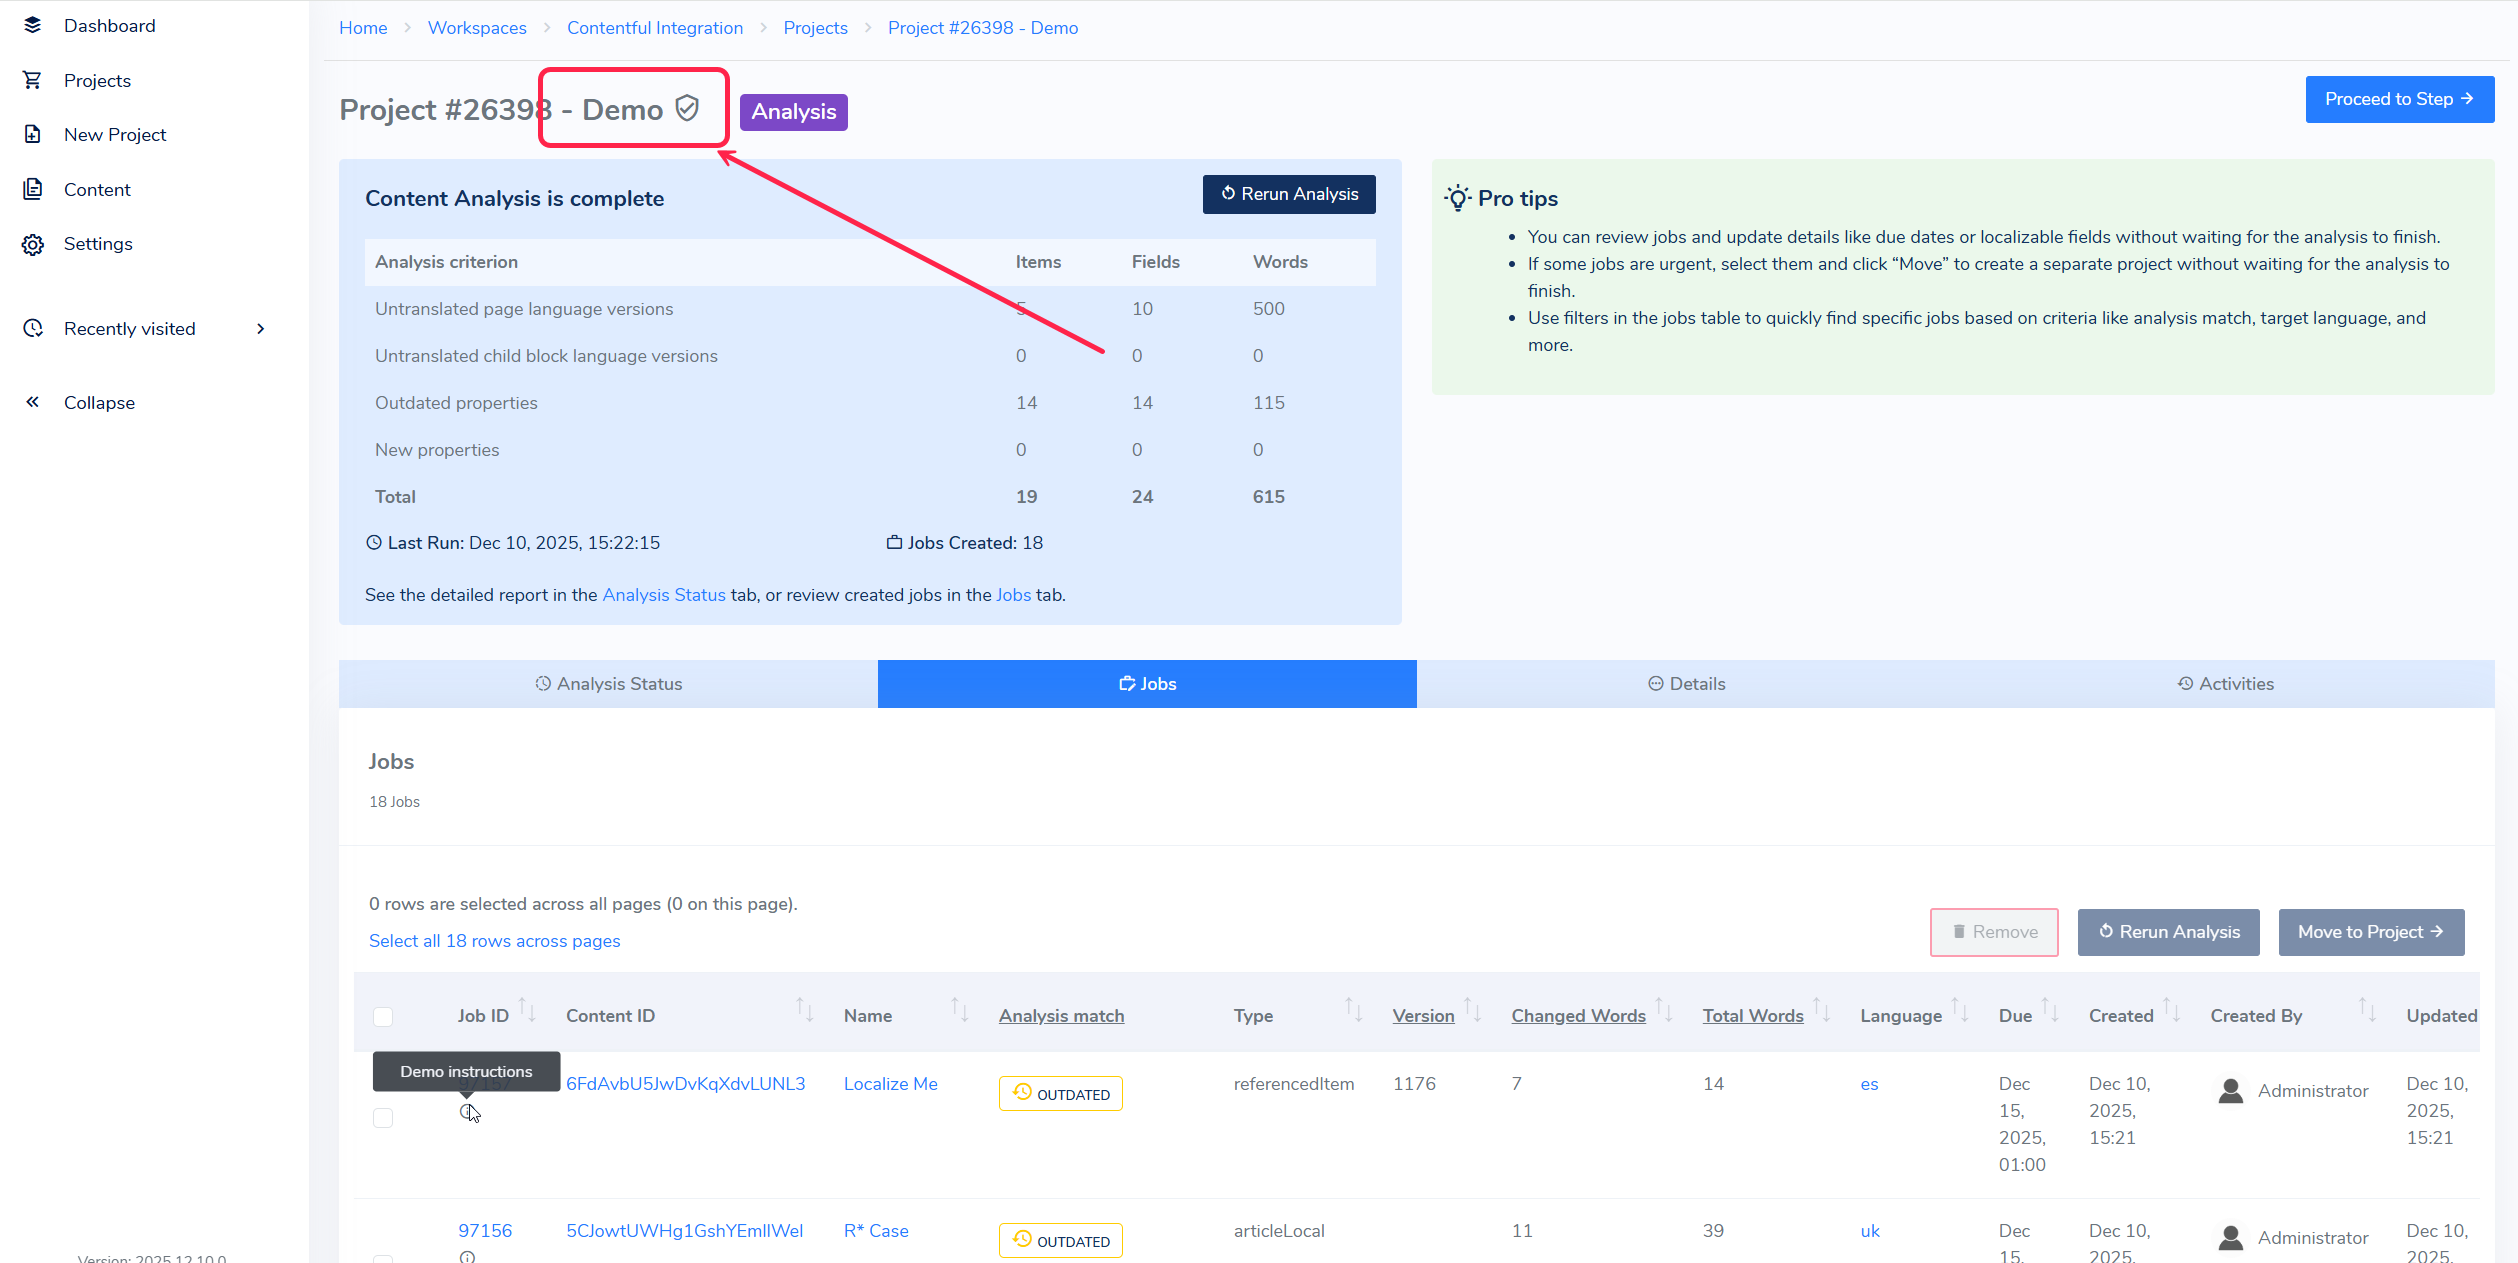Sort by Due column arrows
The image size is (2518, 1263).
tap(2050, 1010)
